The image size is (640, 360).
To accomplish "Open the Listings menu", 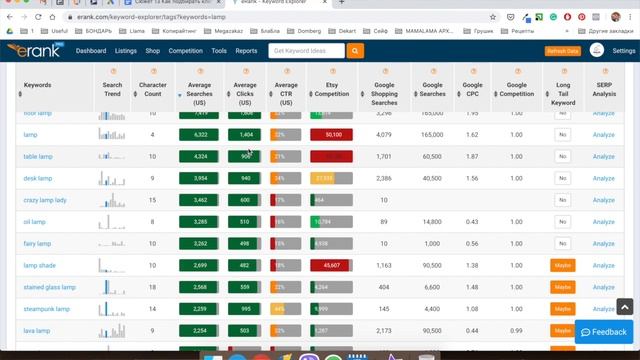I will point(126,51).
